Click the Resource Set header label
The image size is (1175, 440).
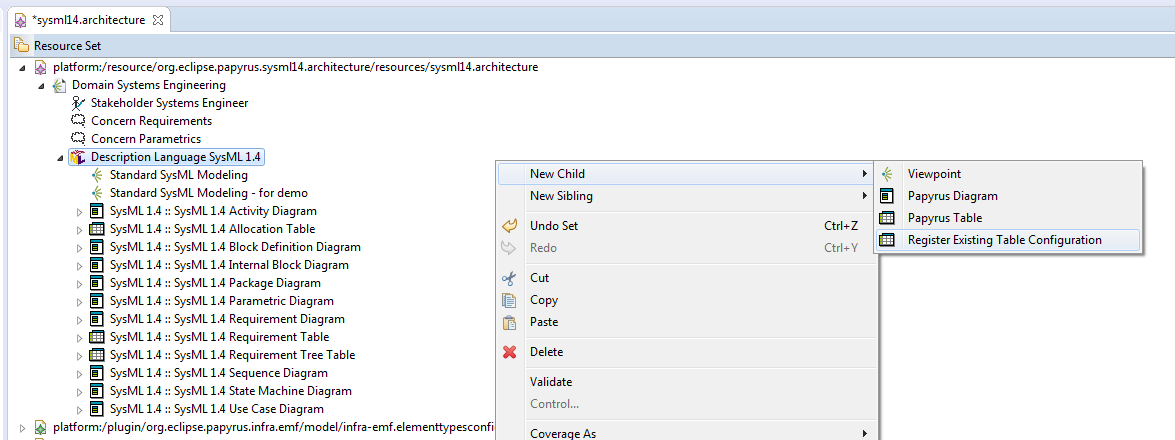point(67,46)
